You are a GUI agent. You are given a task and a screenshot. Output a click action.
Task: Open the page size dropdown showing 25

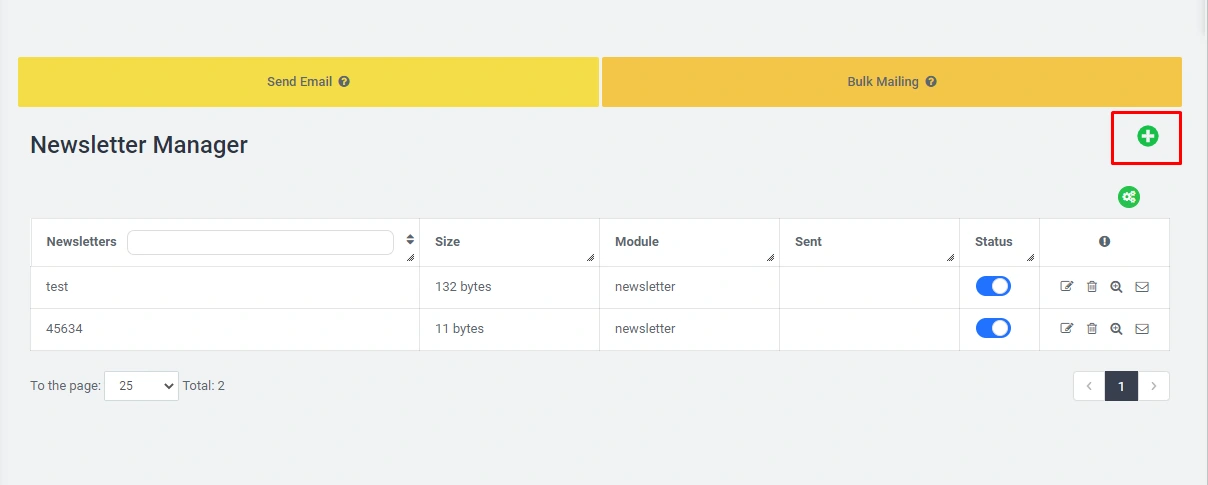click(x=141, y=386)
